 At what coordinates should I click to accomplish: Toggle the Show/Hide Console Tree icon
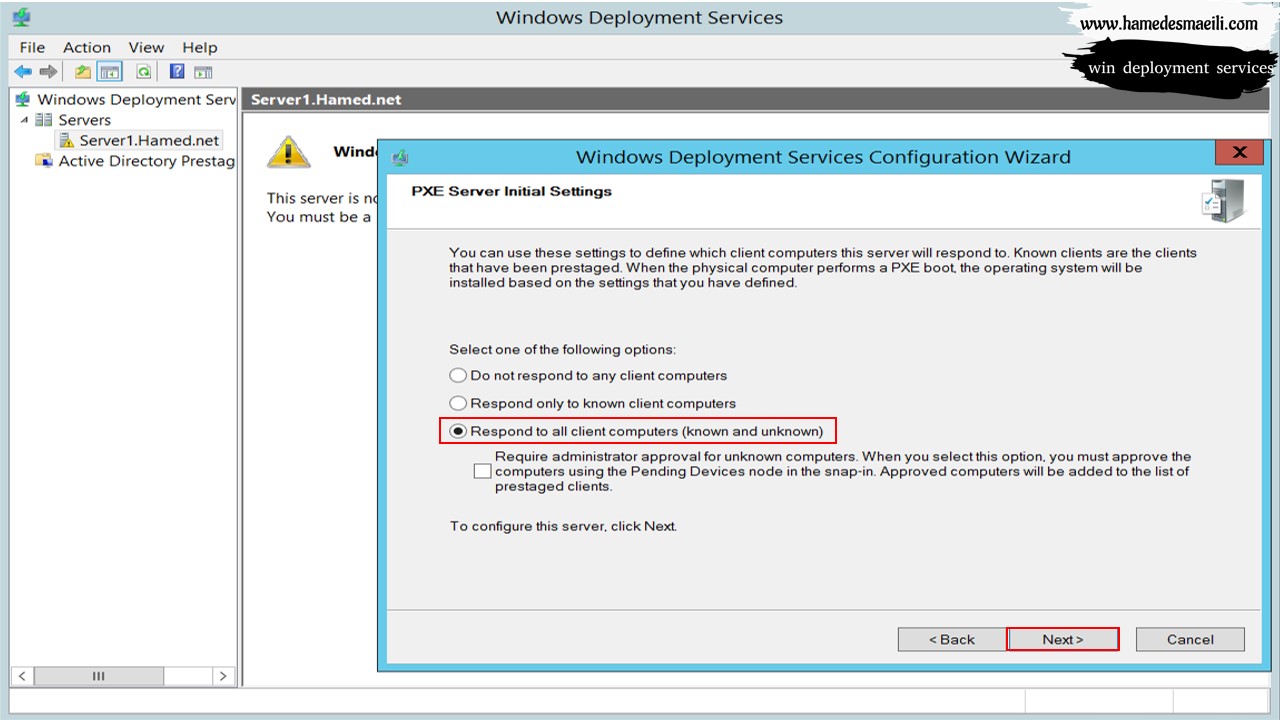coord(109,72)
